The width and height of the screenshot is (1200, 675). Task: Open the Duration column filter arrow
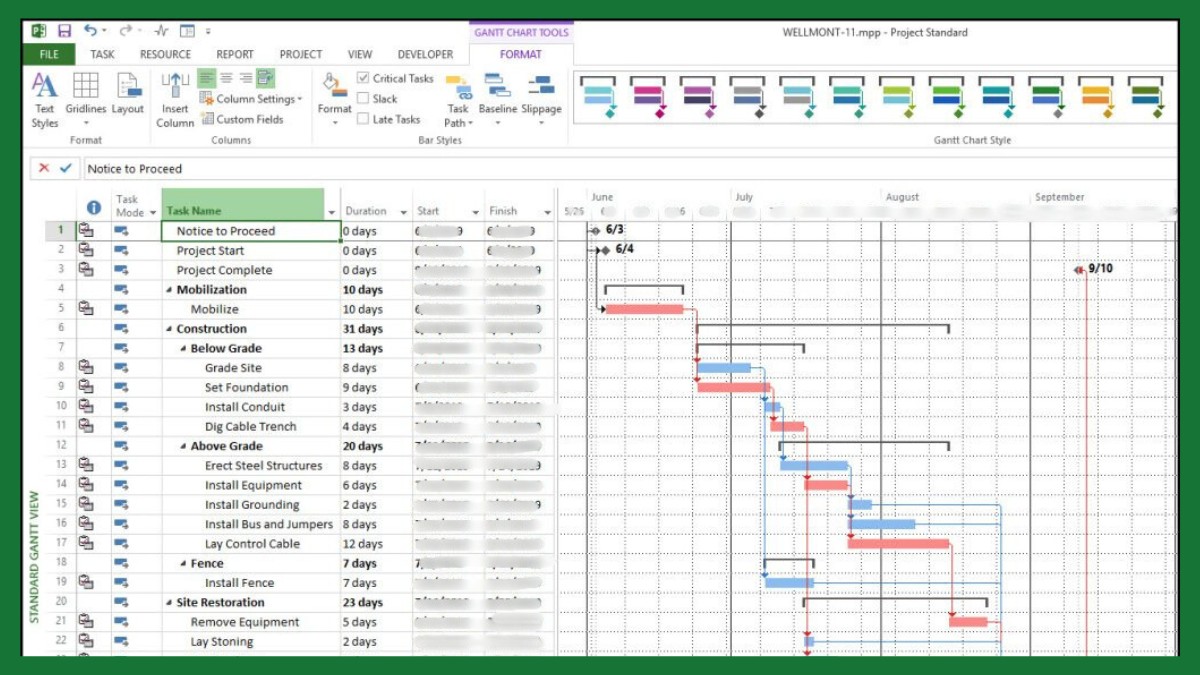pyautogui.click(x=404, y=212)
